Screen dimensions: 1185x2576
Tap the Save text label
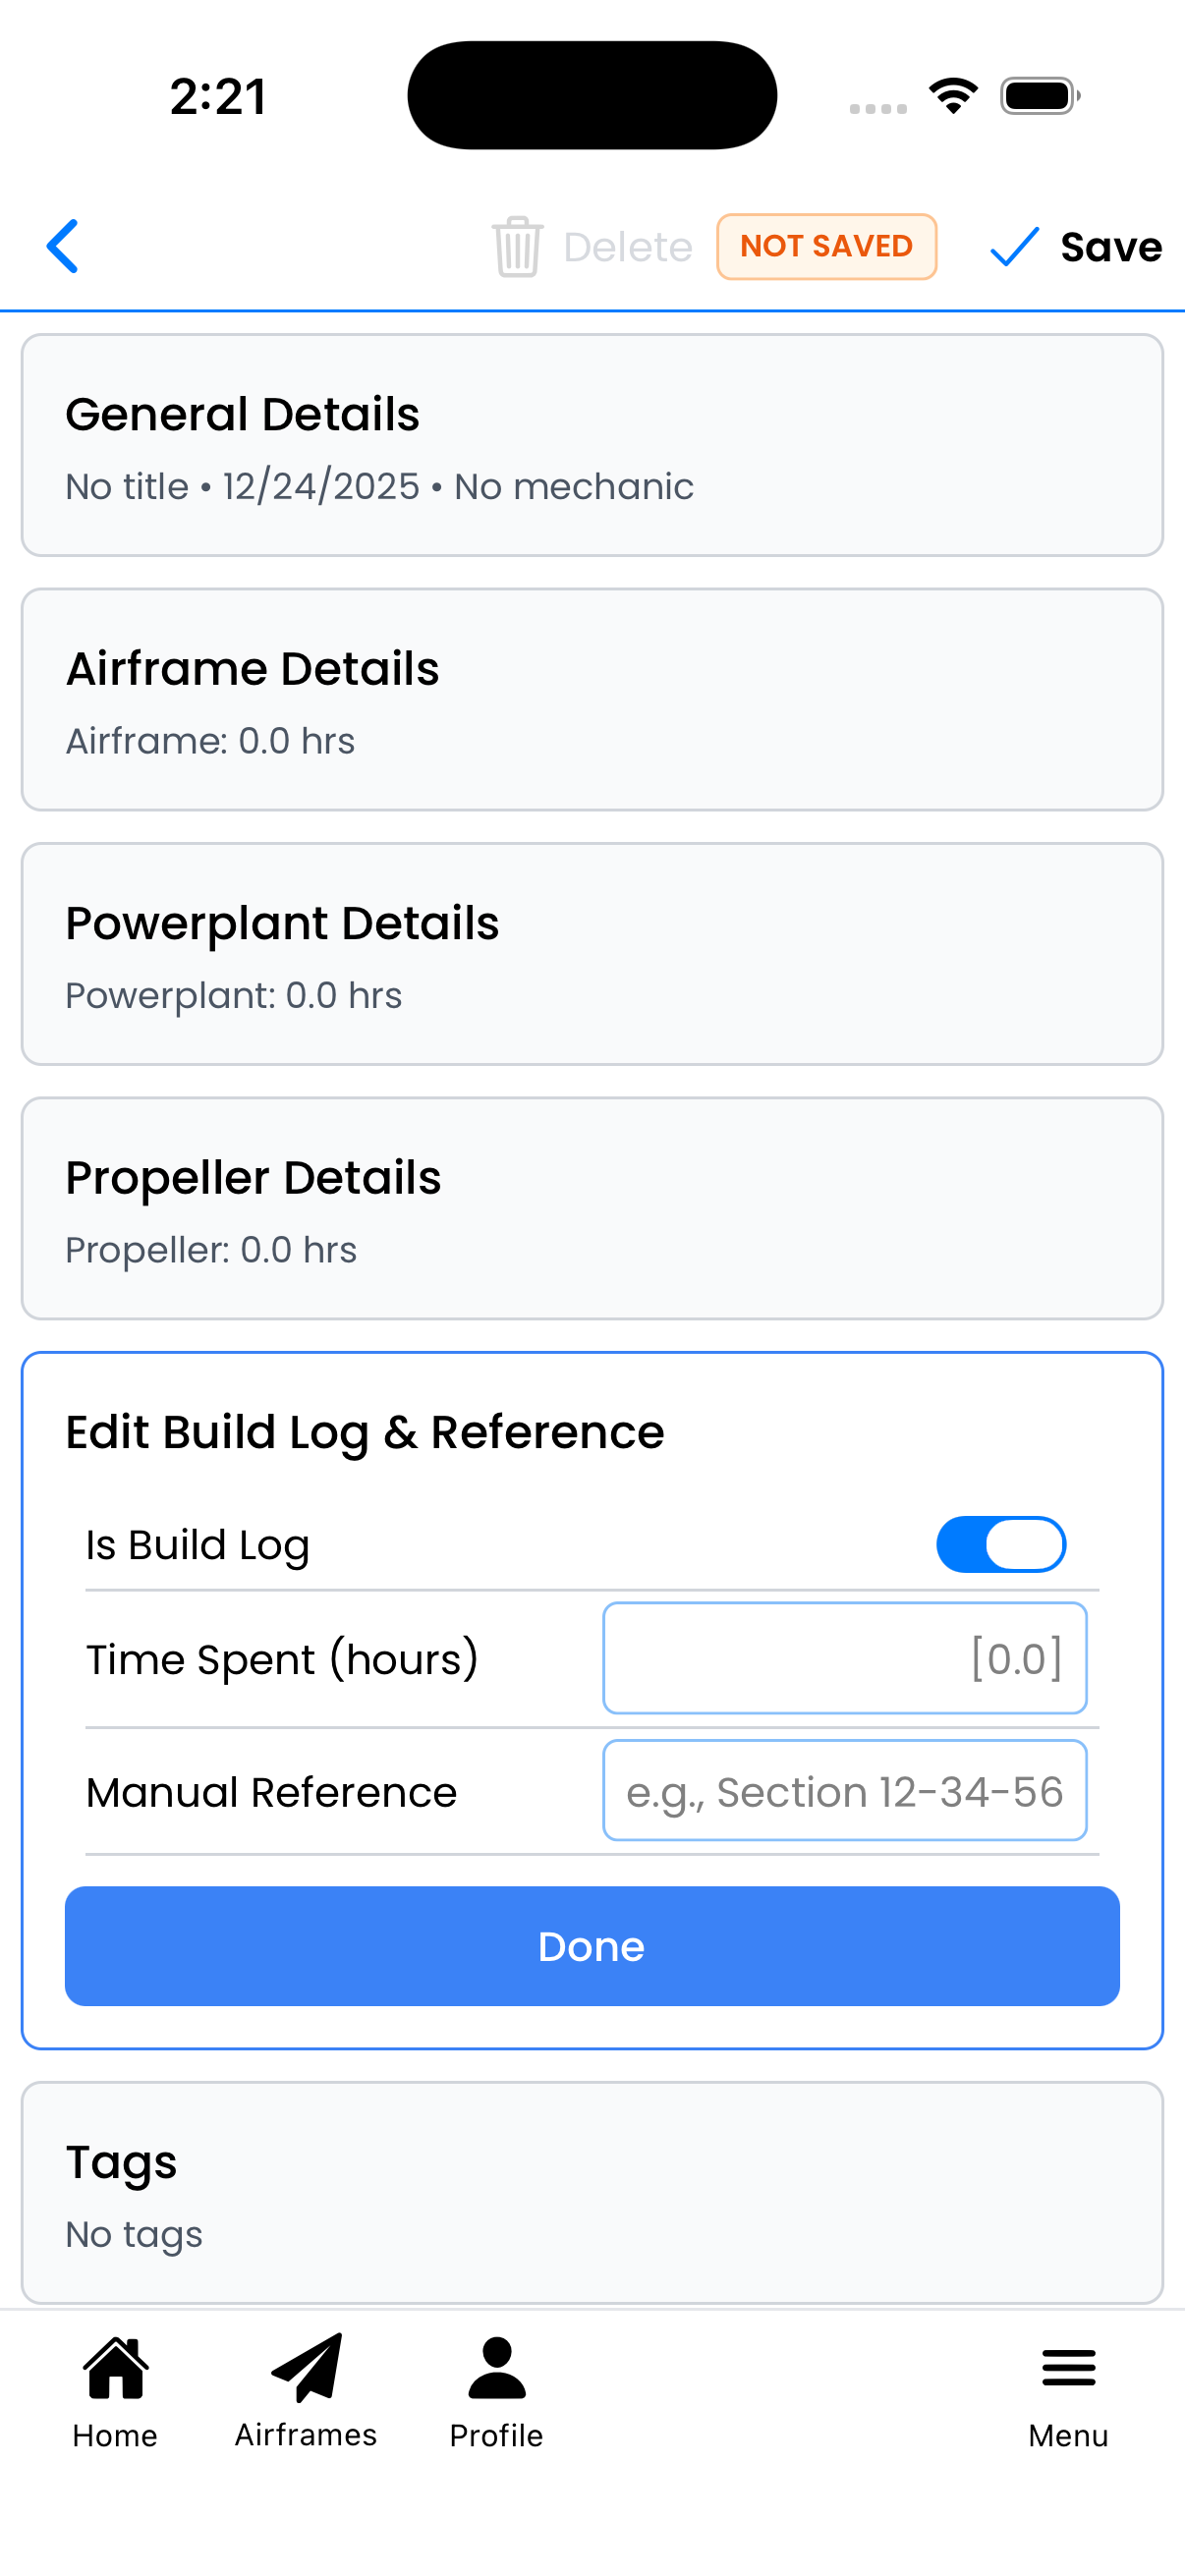click(1111, 246)
